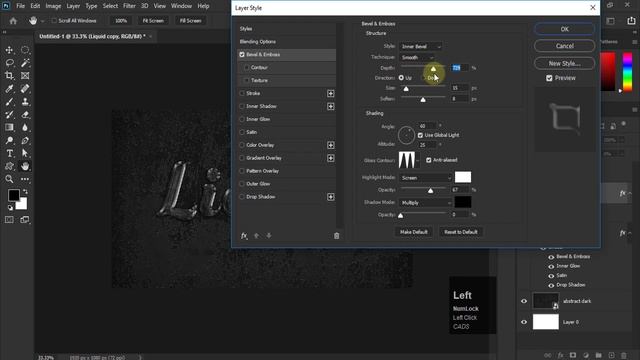Select the Path Selection tool
640x360 pixels.
pyautogui.click(x=25, y=153)
